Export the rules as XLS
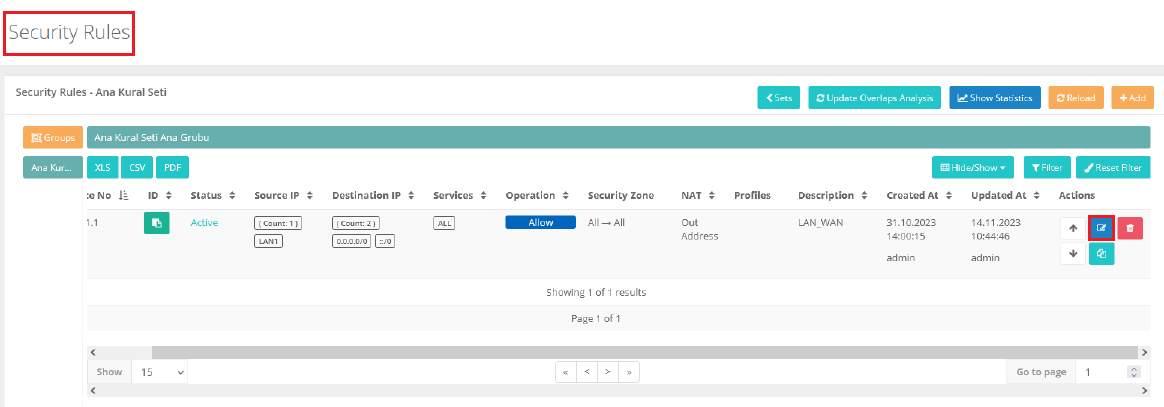This screenshot has height=407, width=1164. click(x=102, y=167)
